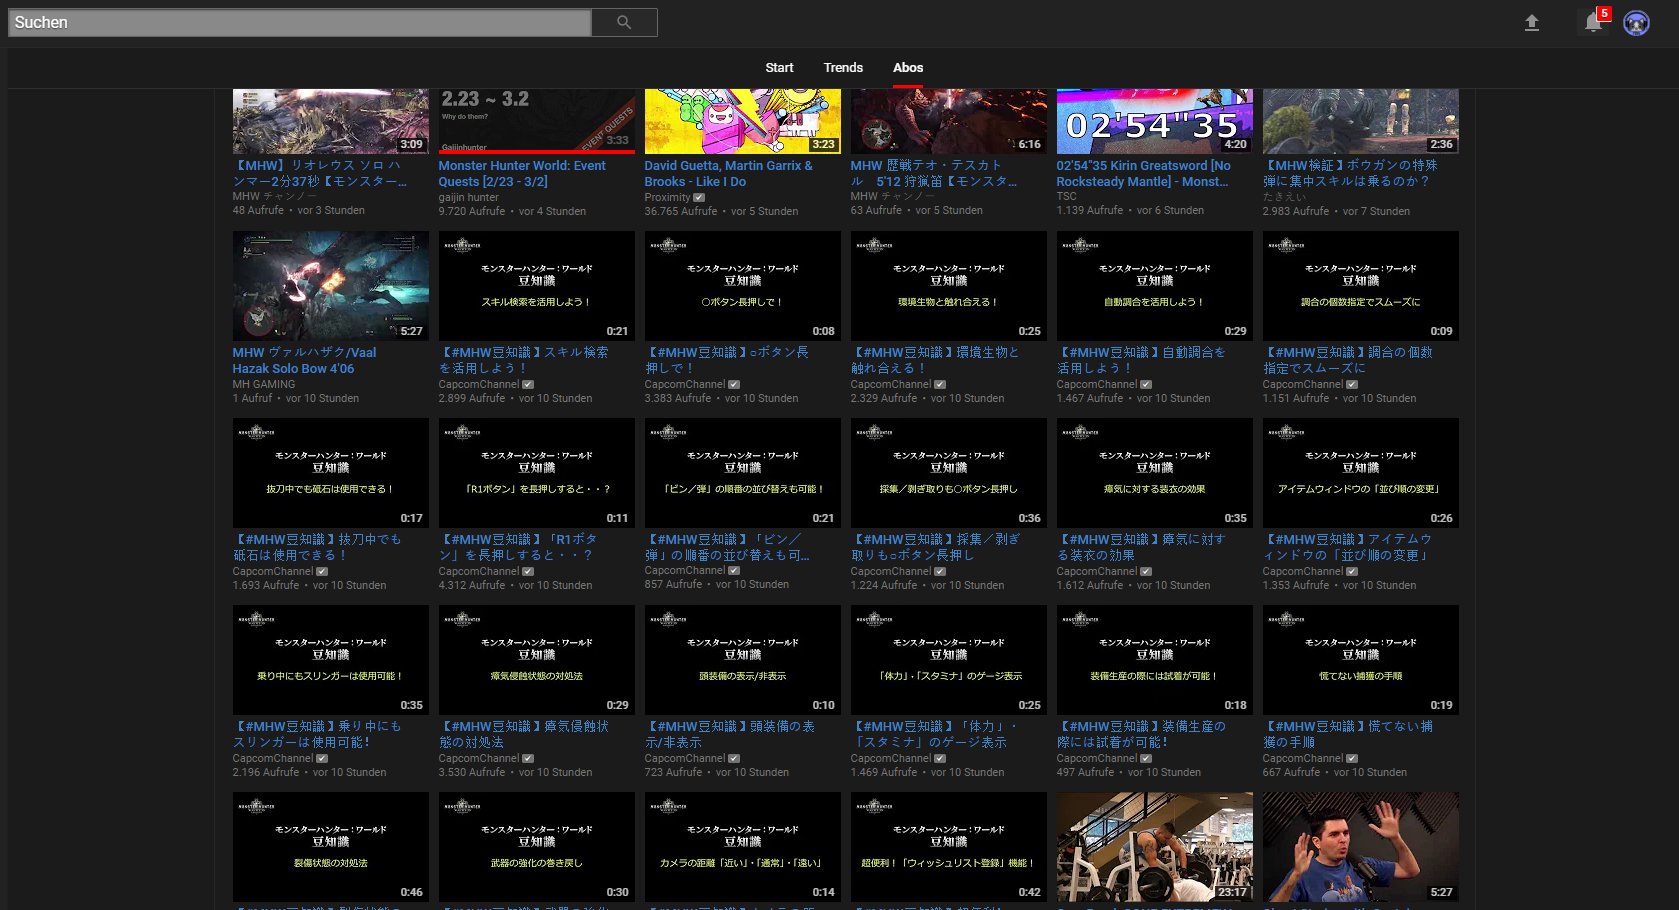Open the 0:18 装備生産 thumbnail
The height and width of the screenshot is (910, 1679).
(1154, 660)
